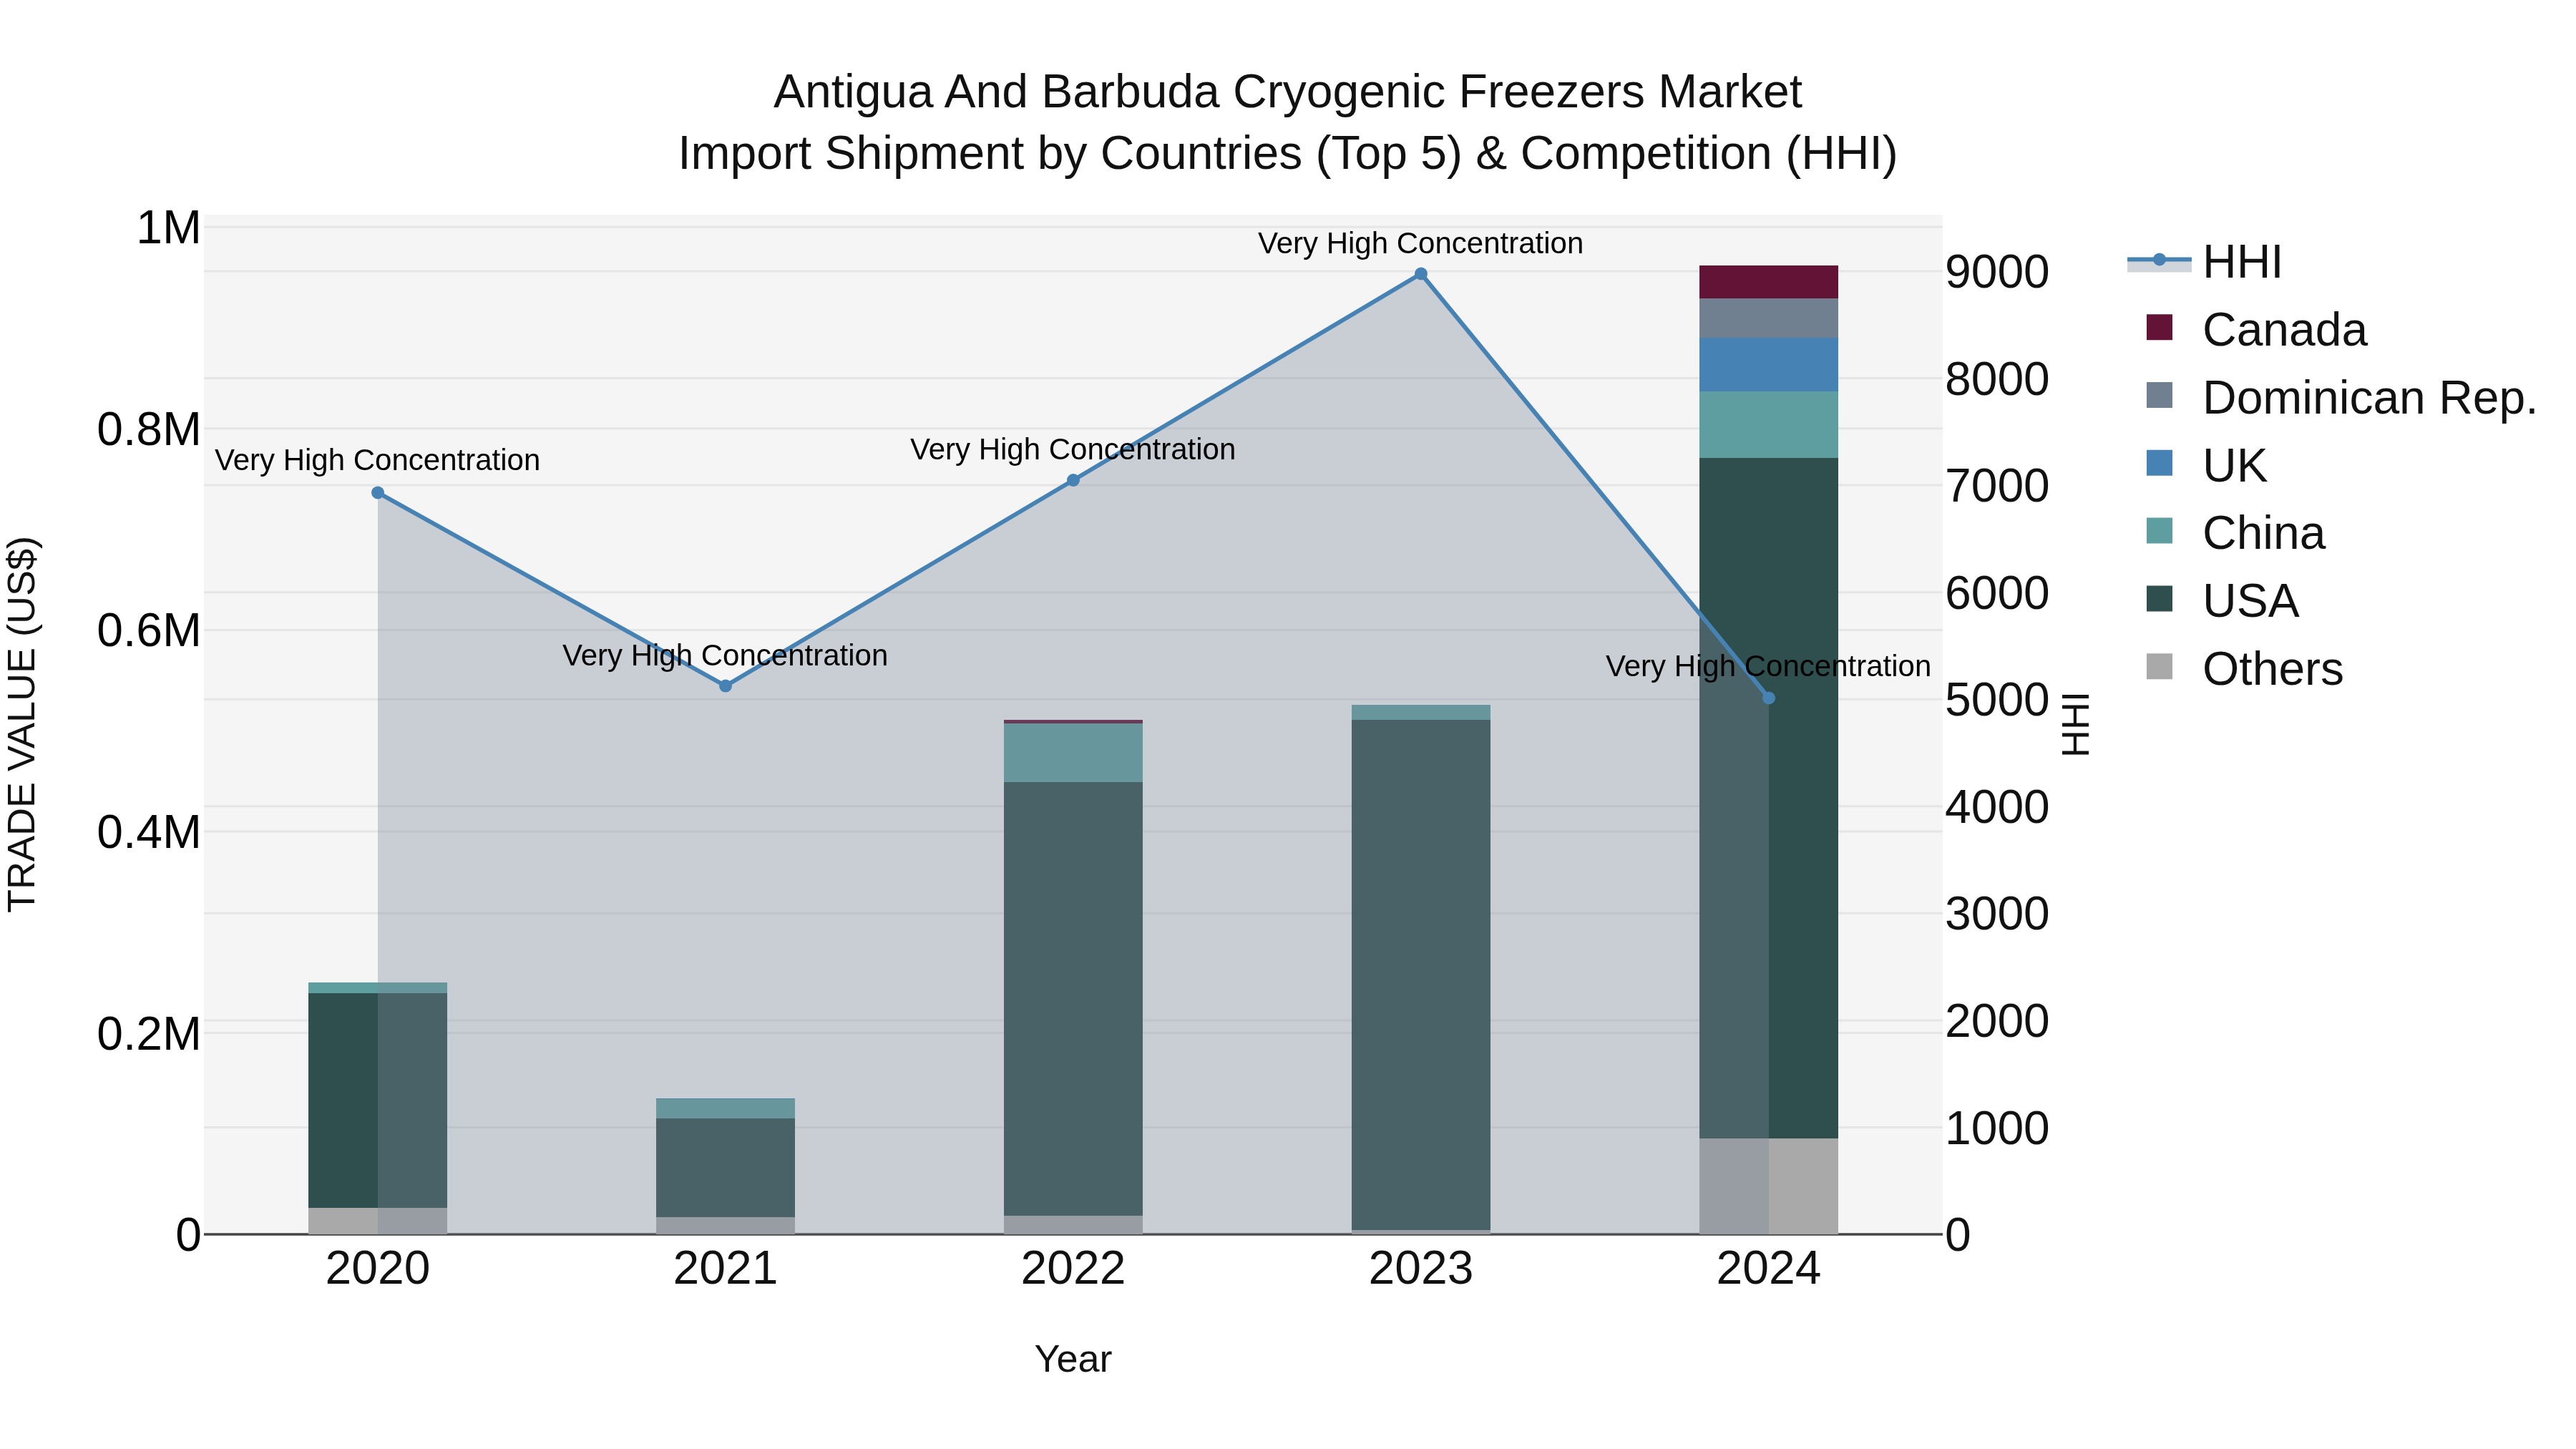This screenshot has height=1449, width=2576.
Task: Click the China segment of 2021 bar
Action: [x=726, y=1108]
